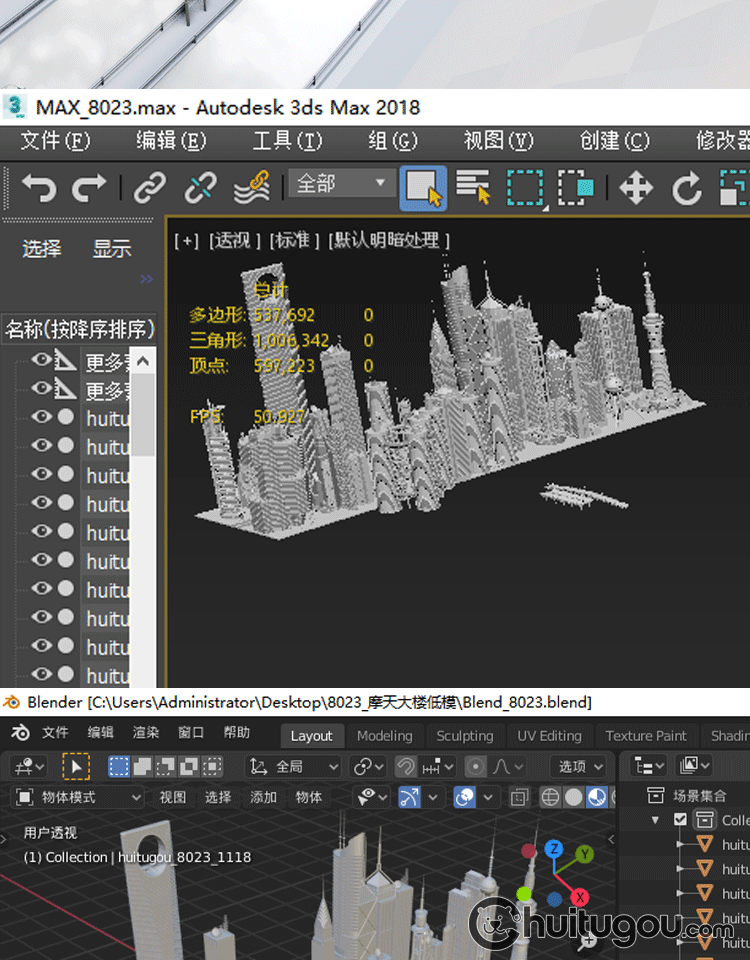Click the Undo arrow in 3ds Max toolbar

point(38,187)
